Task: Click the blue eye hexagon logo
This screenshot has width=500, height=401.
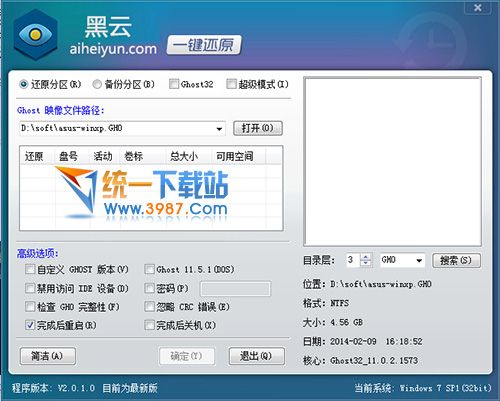Action: (x=36, y=34)
